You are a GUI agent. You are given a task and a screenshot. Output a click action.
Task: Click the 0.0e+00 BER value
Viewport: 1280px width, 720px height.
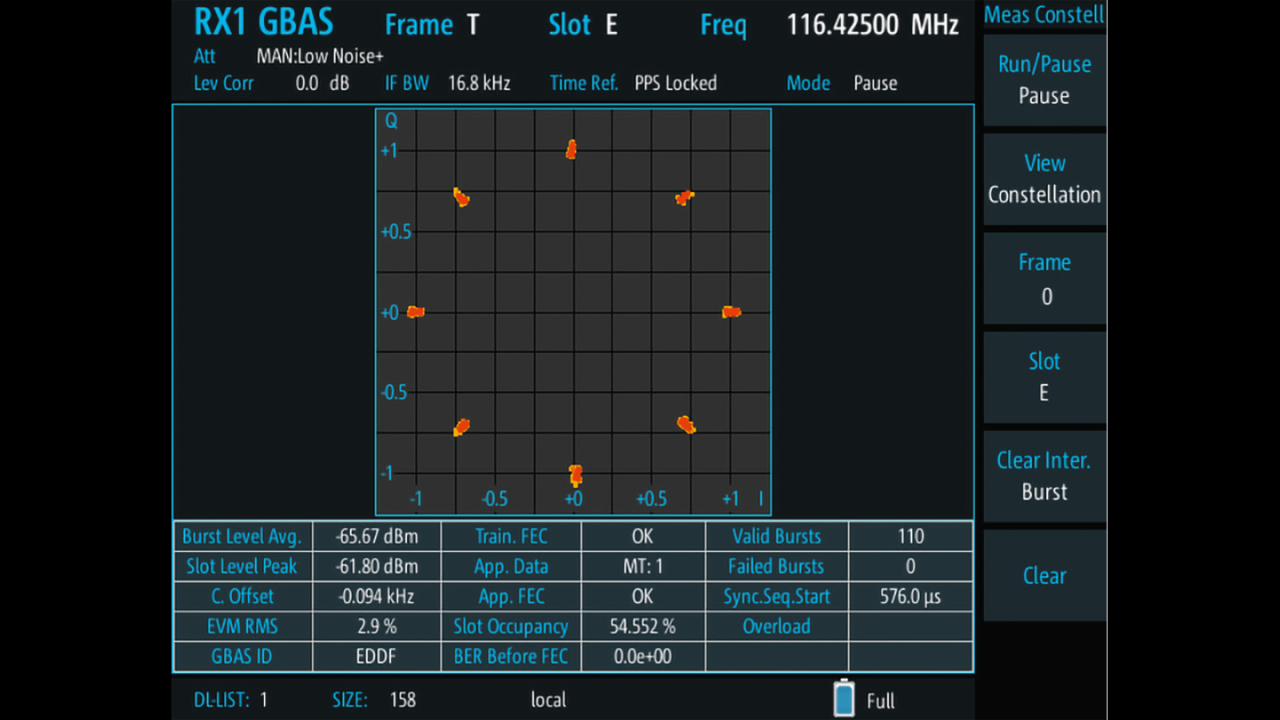click(x=643, y=656)
